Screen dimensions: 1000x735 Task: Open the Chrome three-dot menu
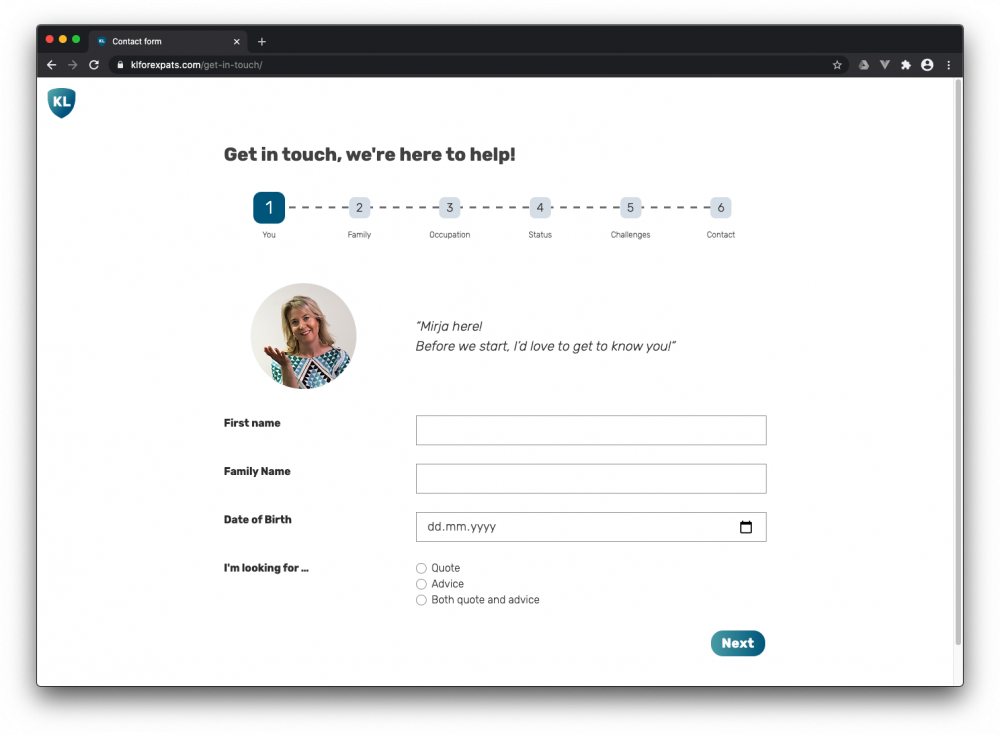[x=948, y=65]
